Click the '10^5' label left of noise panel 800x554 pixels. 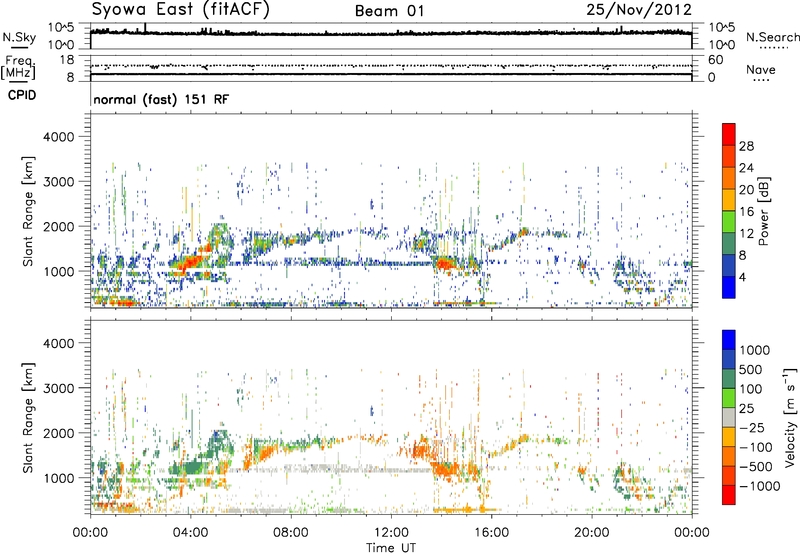(x=61, y=28)
